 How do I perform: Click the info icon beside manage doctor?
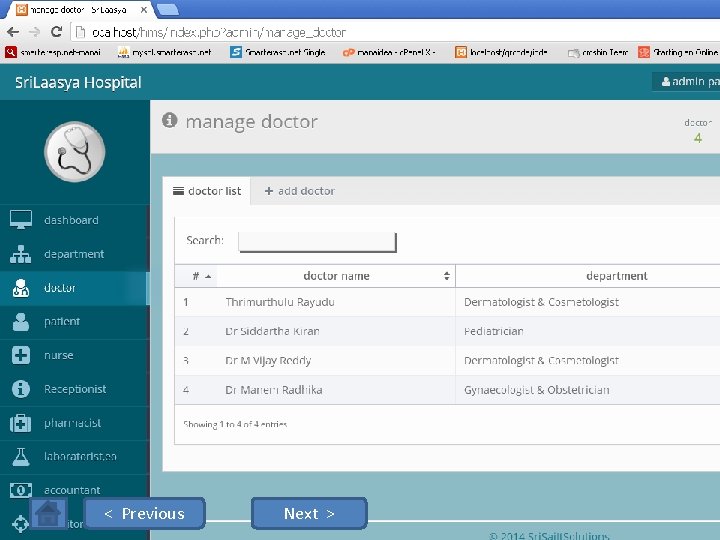tap(169, 120)
